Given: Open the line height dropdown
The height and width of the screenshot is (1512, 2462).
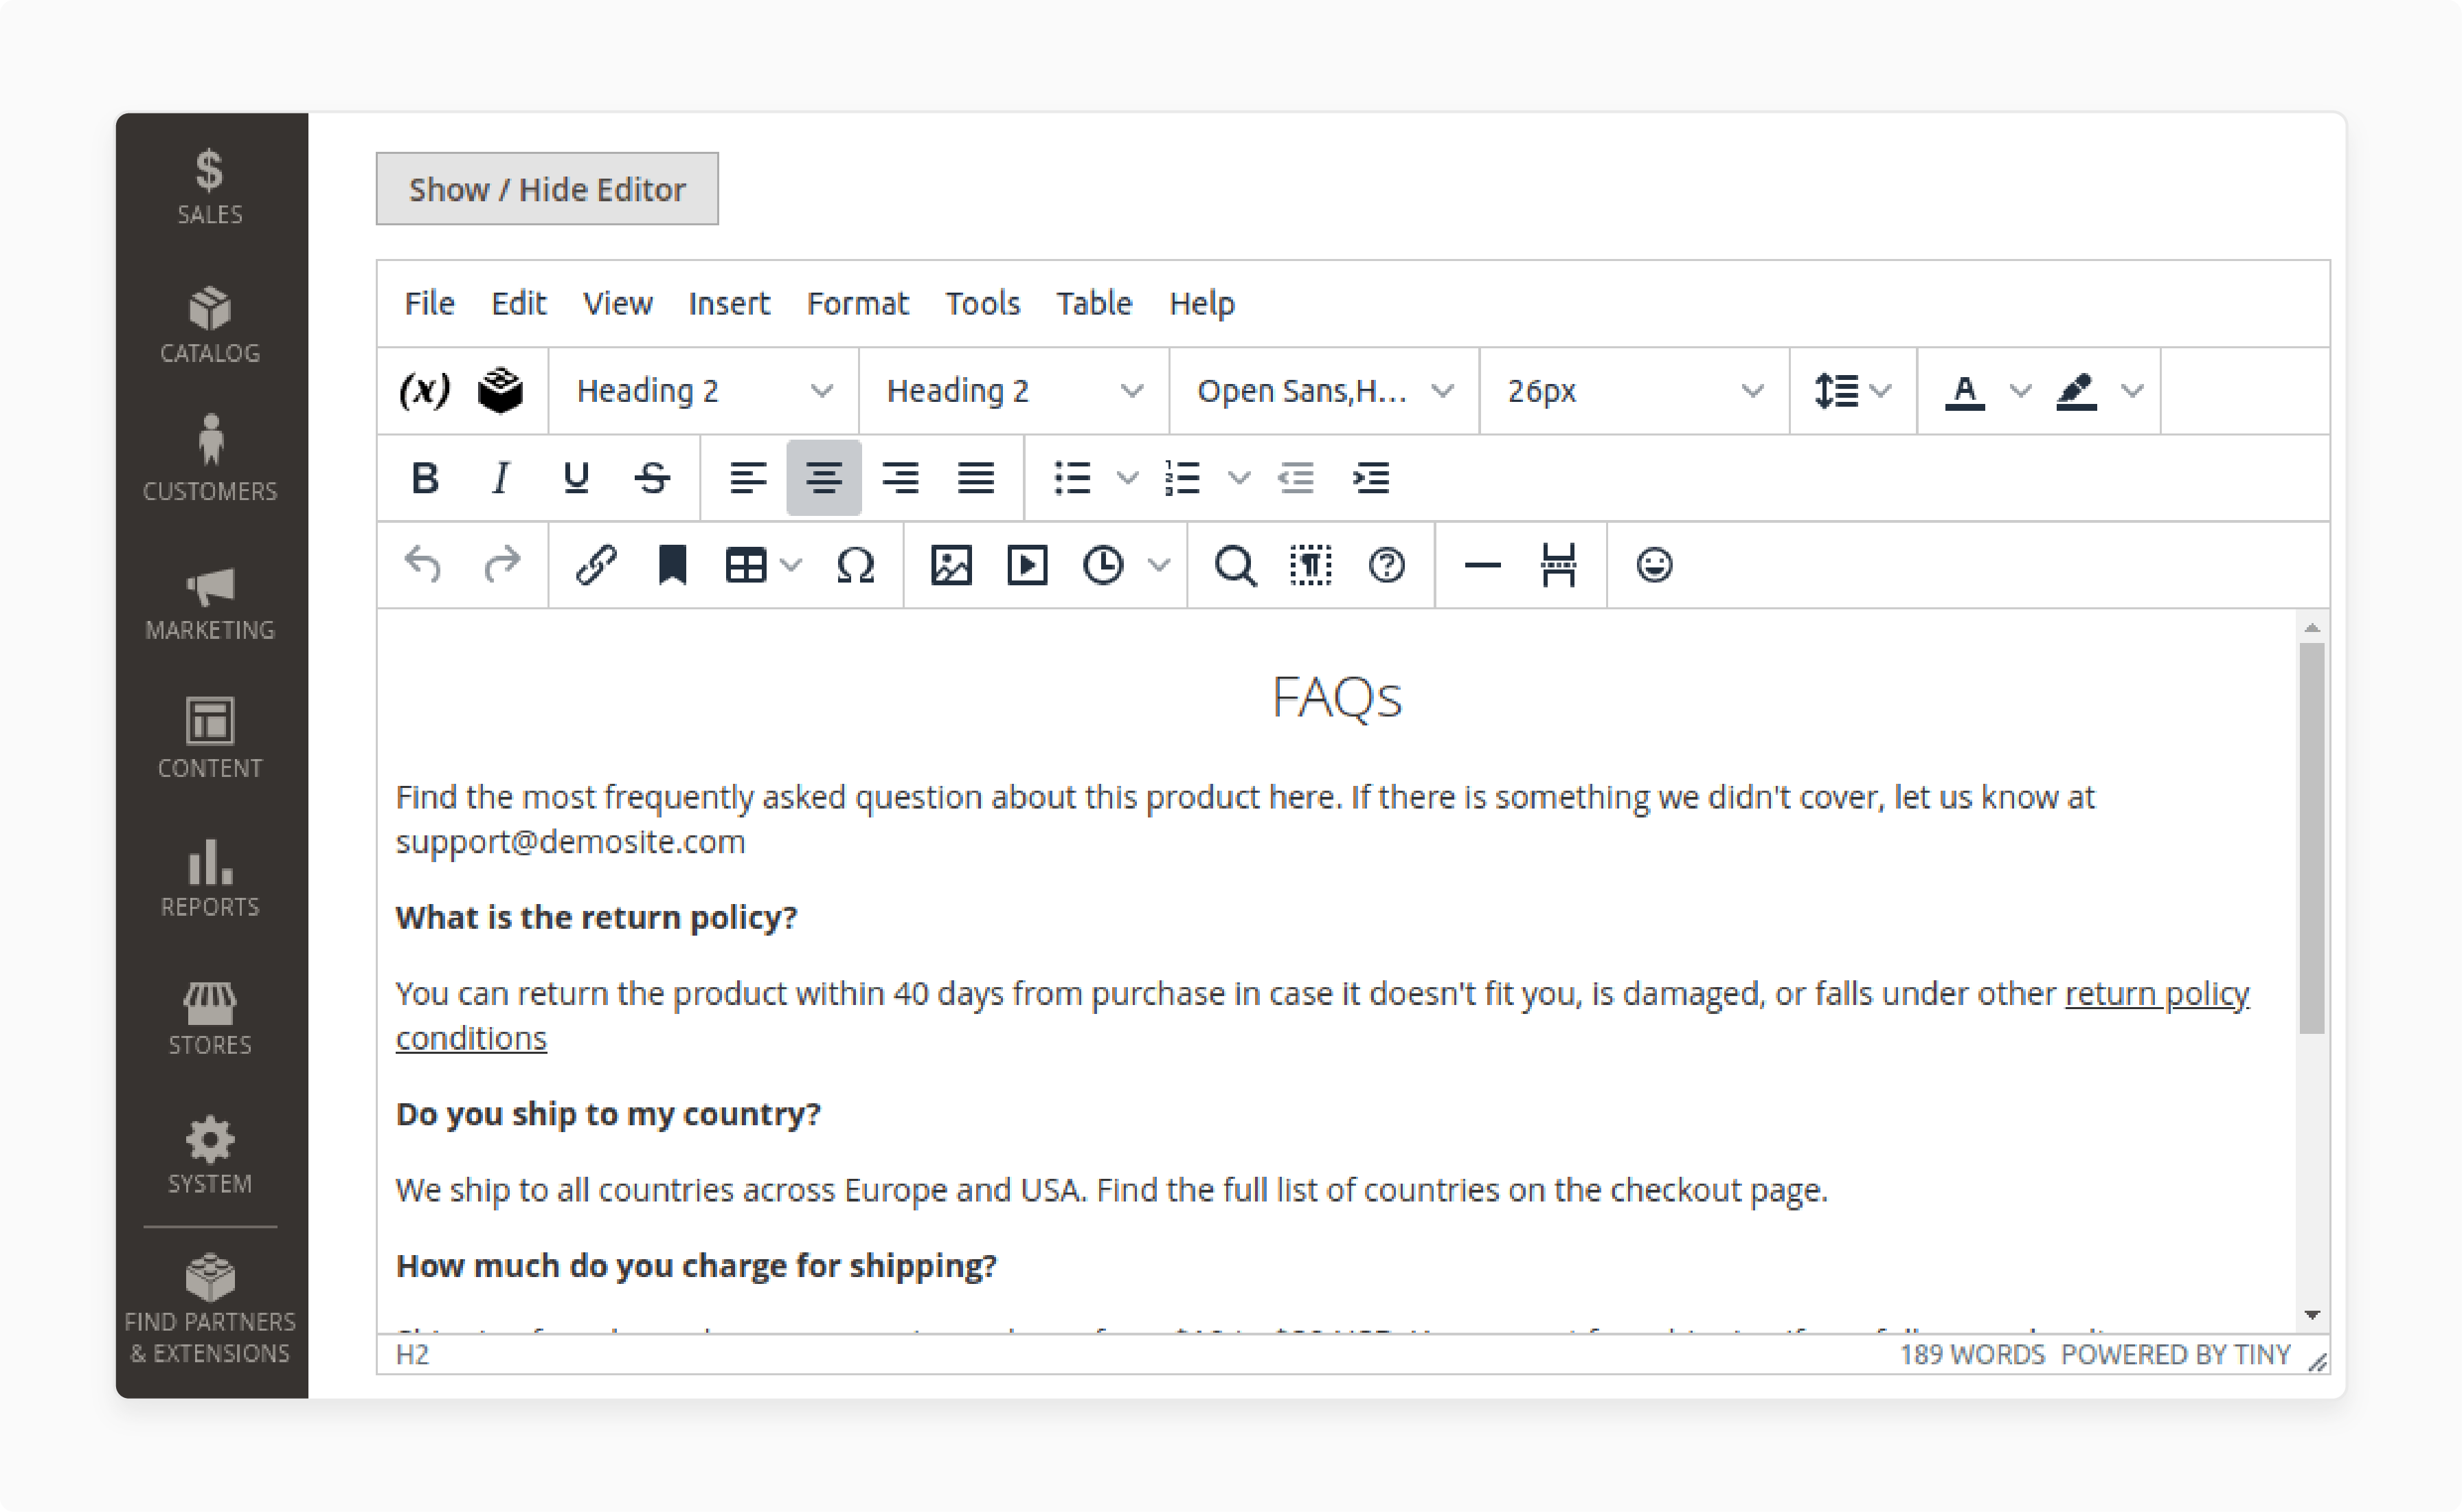Looking at the screenshot, I should 1853,390.
